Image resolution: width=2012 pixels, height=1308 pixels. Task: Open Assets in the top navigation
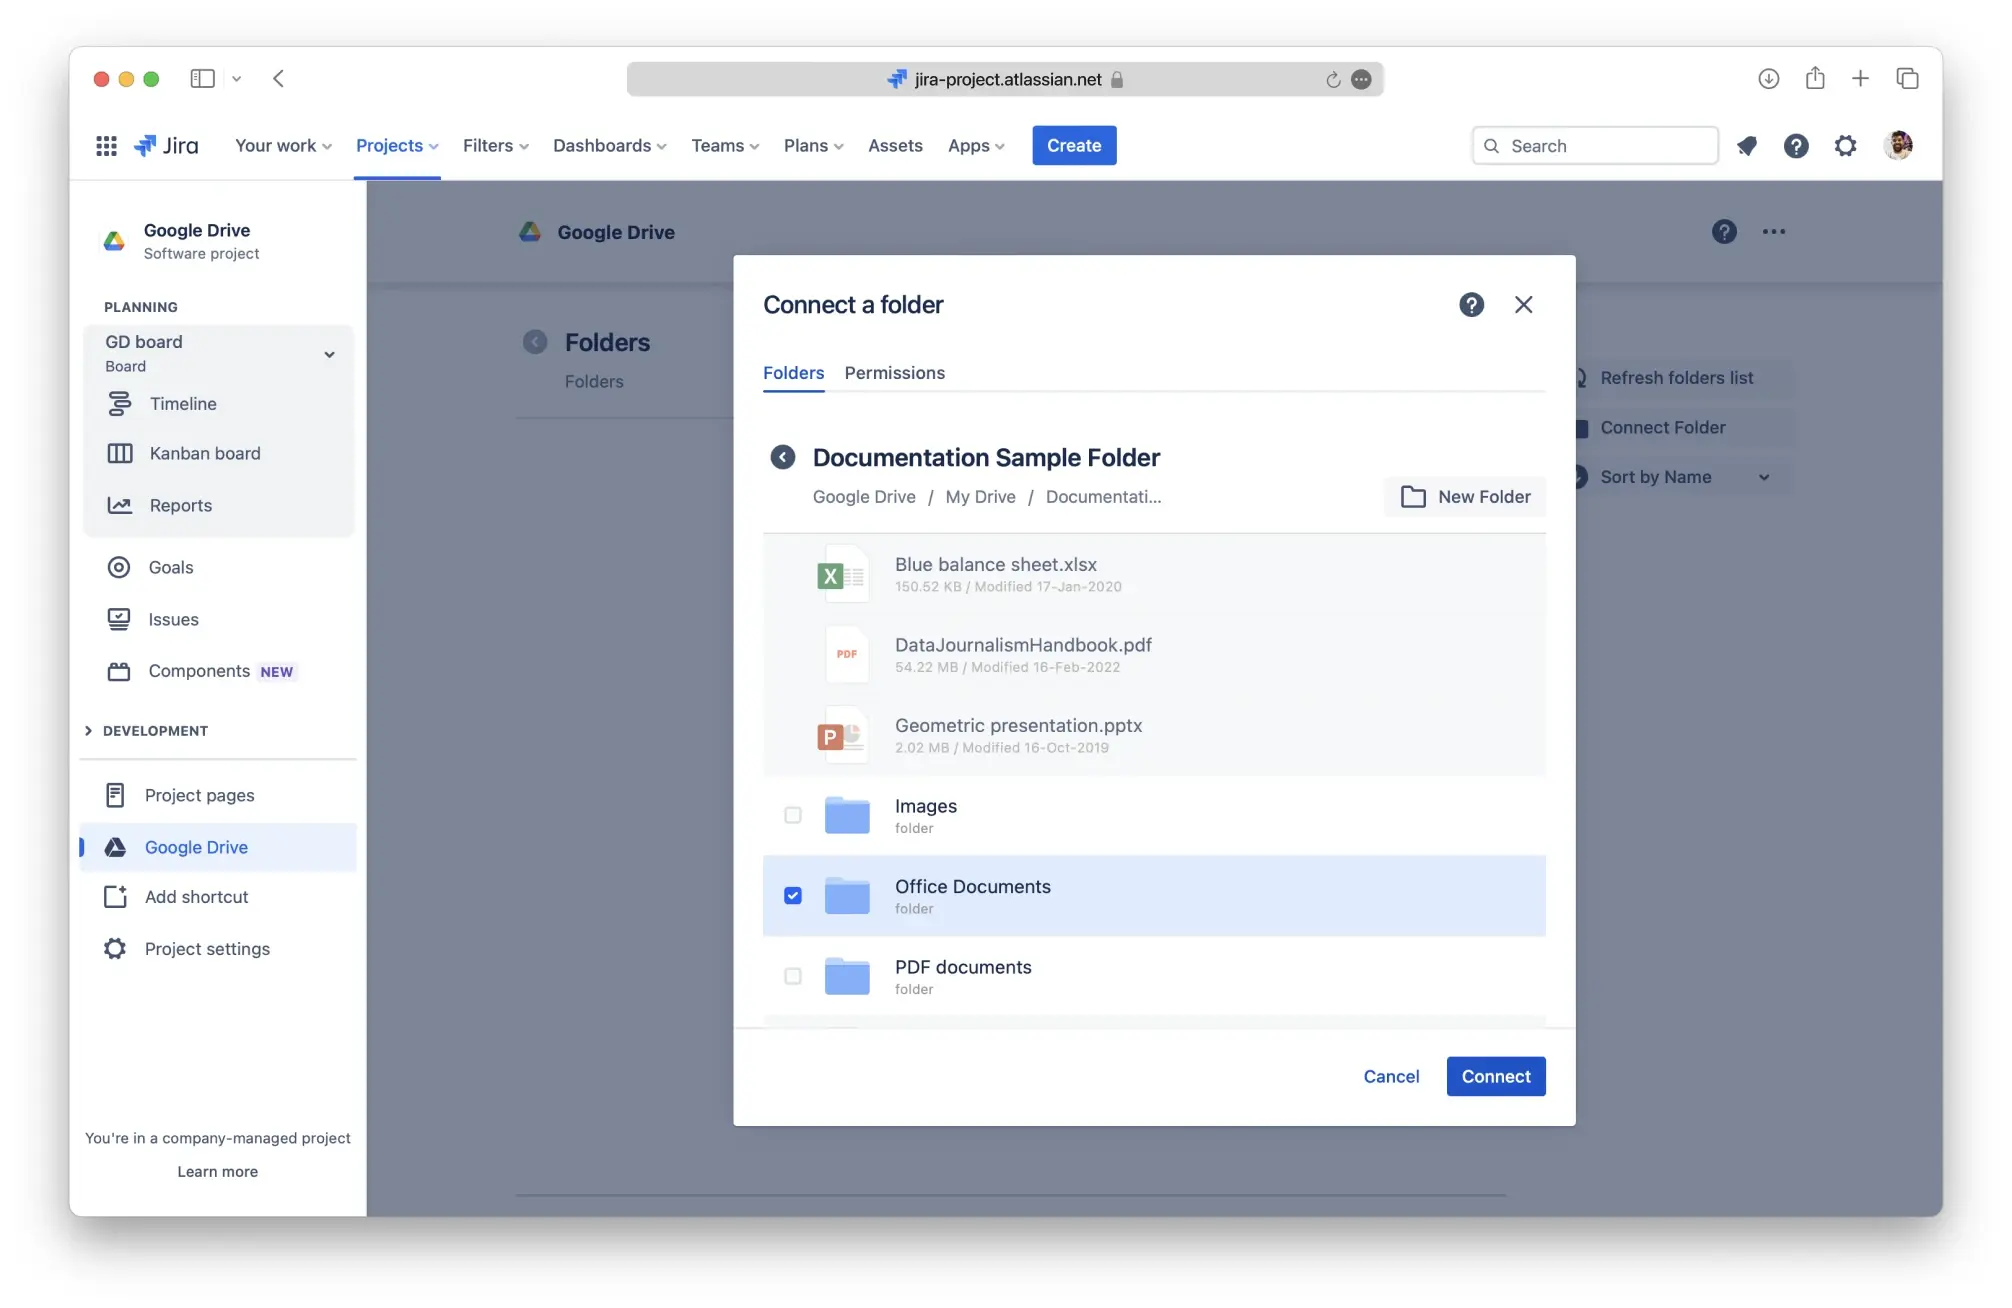[895, 146]
